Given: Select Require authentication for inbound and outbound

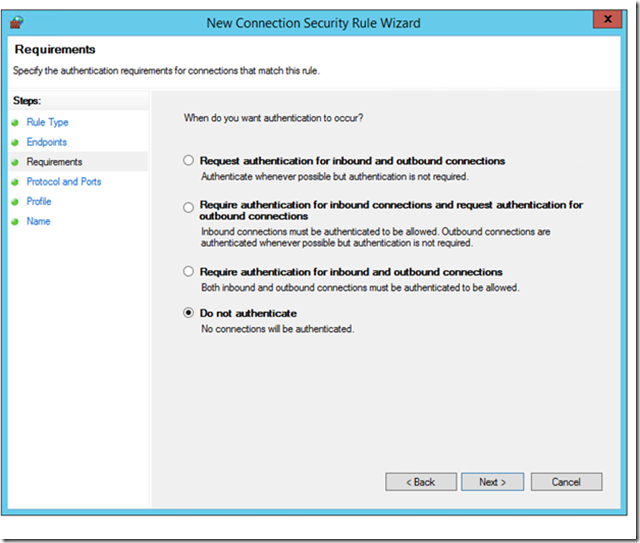Looking at the screenshot, I should [188, 272].
